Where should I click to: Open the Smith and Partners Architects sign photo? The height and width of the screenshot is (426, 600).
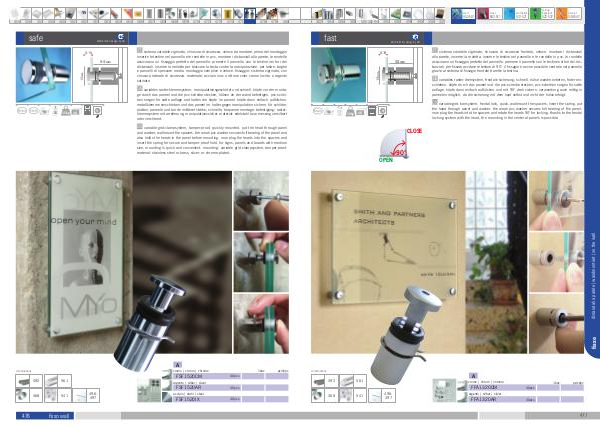click(419, 262)
